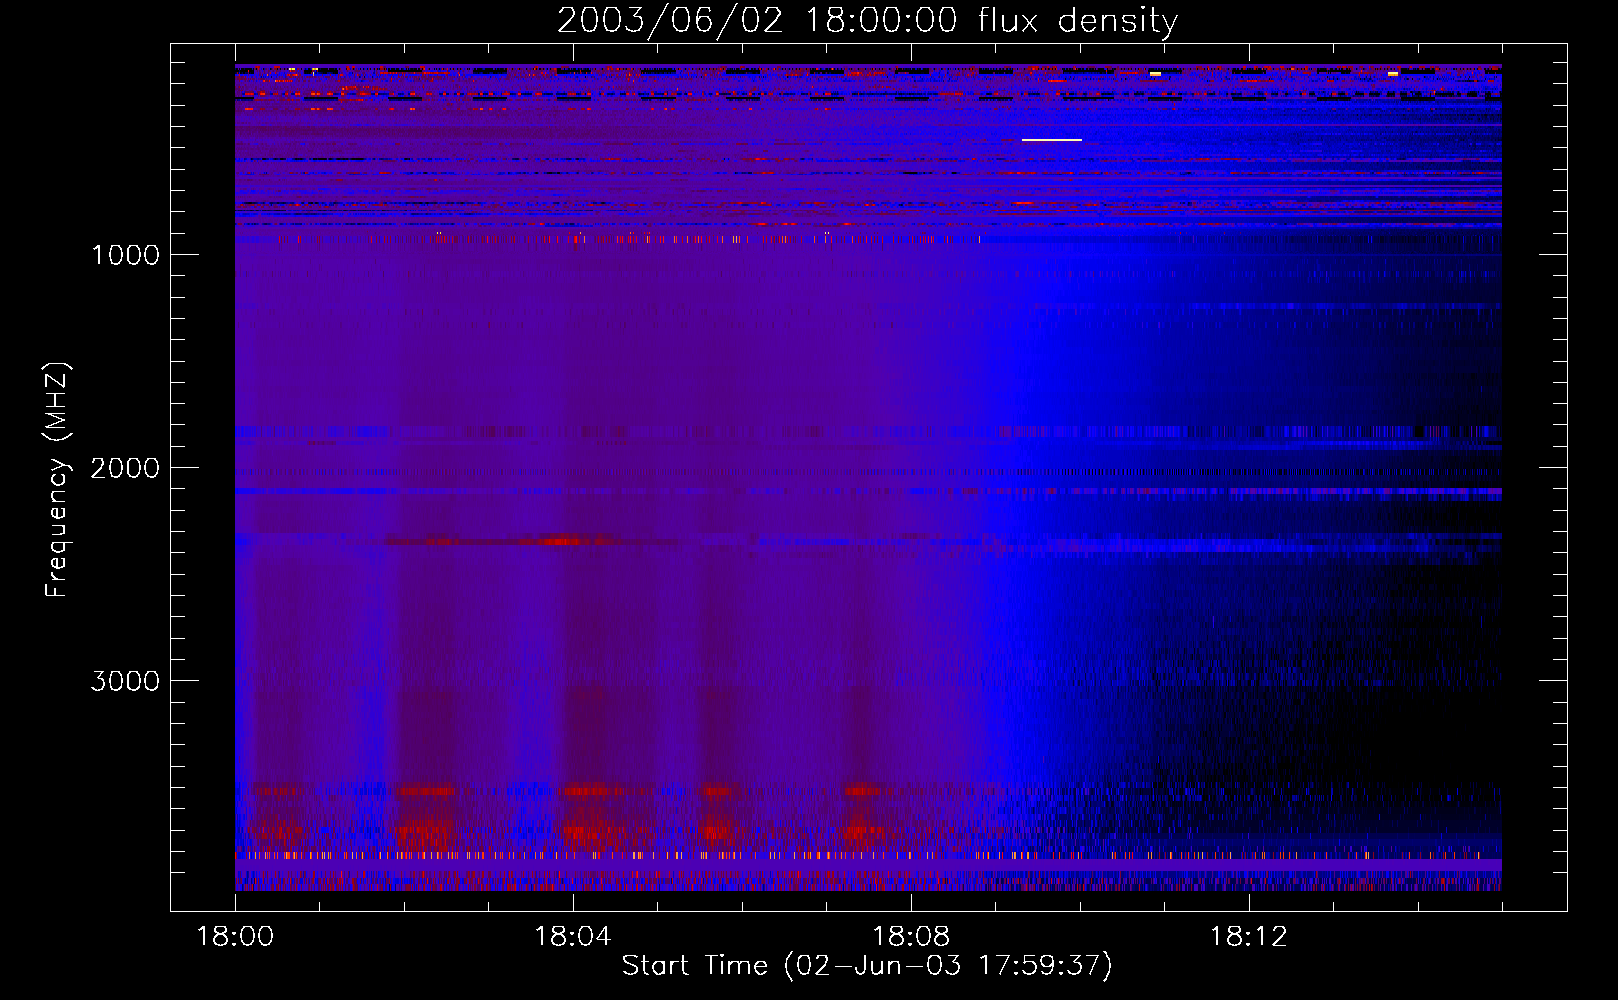Click the plot title '2003/06/02 18:00:00 flux density'
Viewport: 1618px width, 1000px height.
pyautogui.click(x=867, y=21)
